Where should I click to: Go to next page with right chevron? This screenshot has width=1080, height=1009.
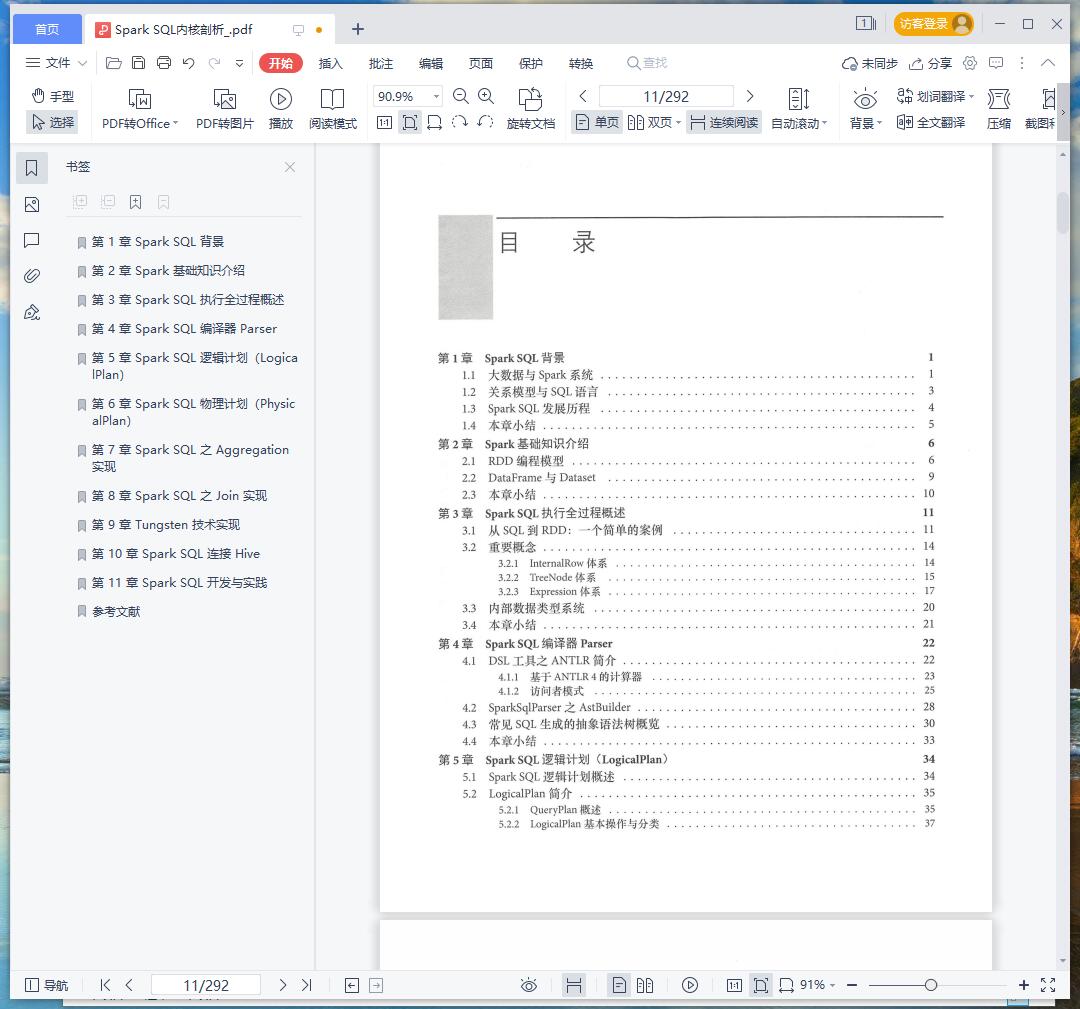(750, 96)
